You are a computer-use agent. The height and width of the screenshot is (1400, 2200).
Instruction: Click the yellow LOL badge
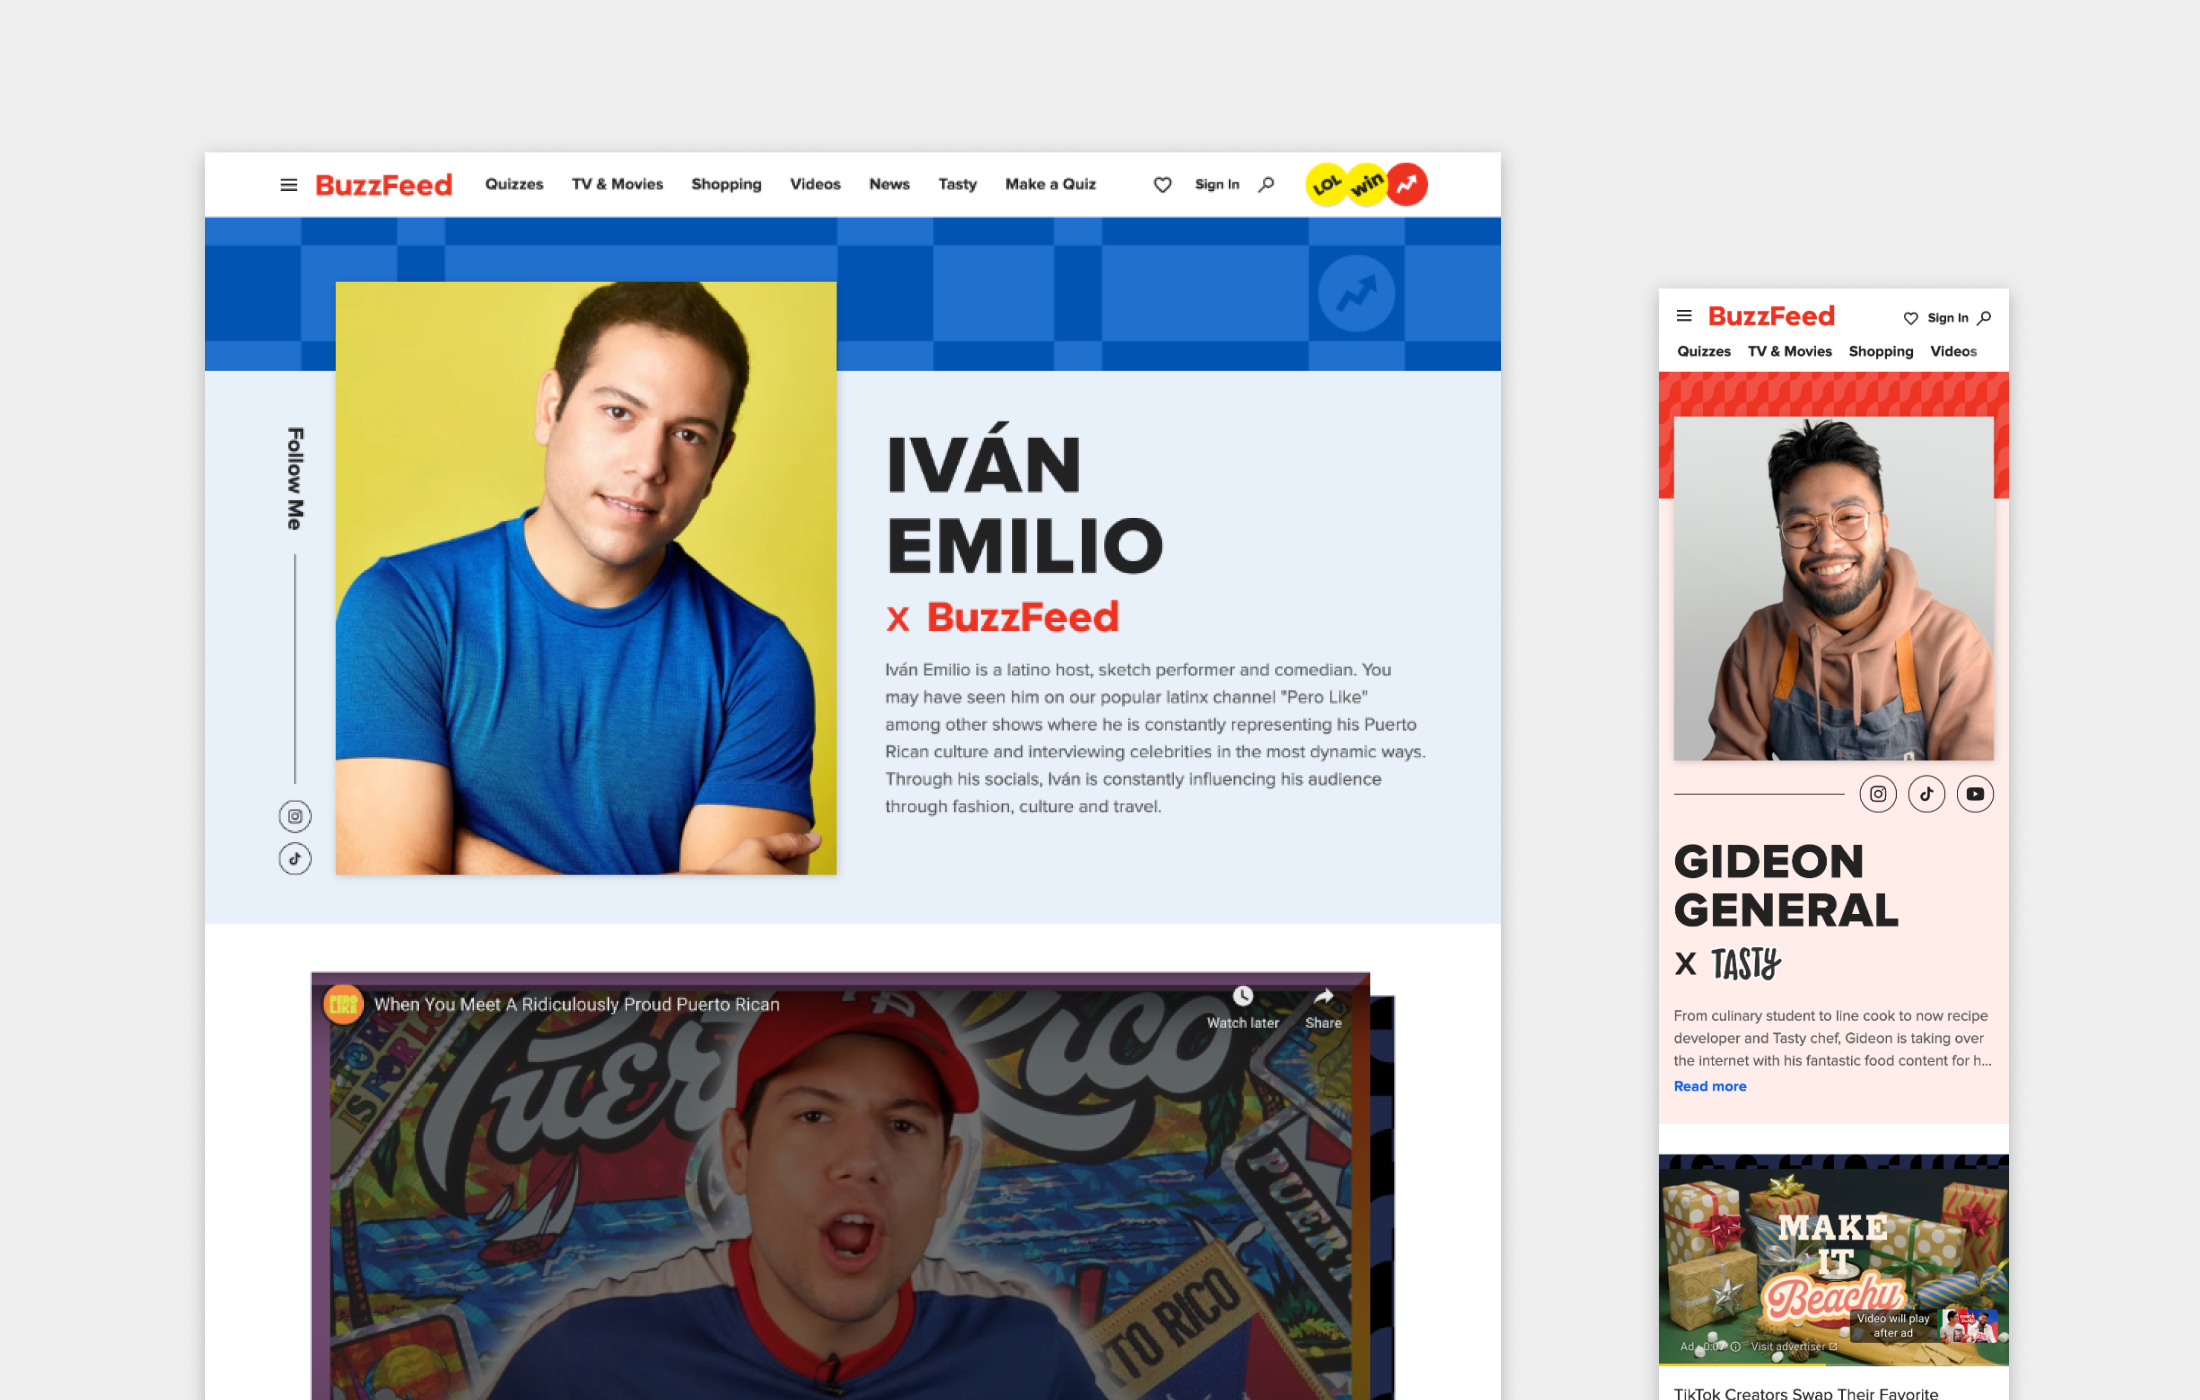[1327, 185]
